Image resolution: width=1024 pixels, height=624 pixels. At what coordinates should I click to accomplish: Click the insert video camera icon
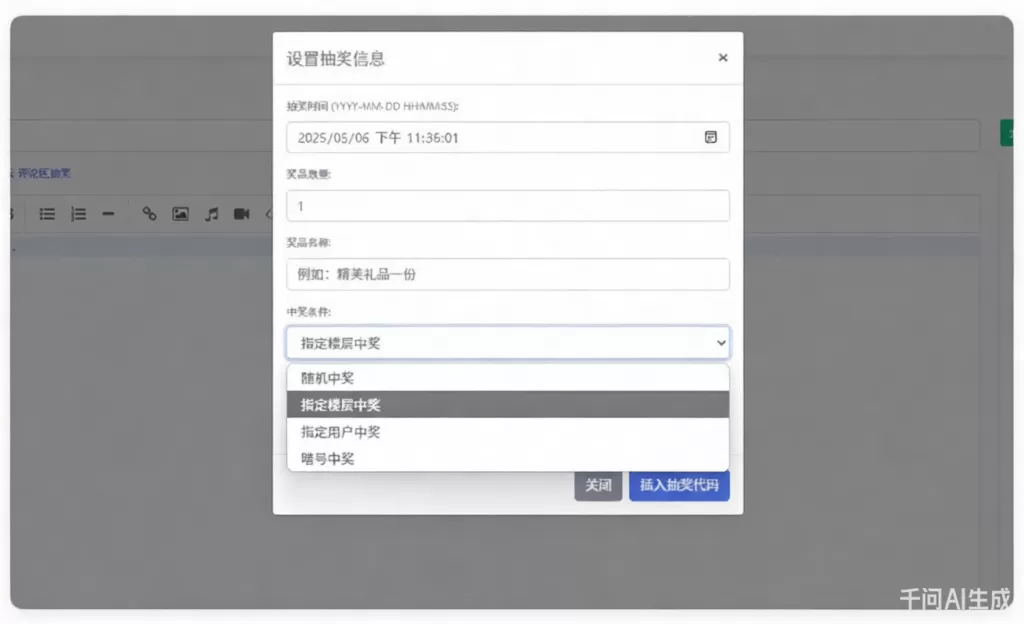point(241,214)
